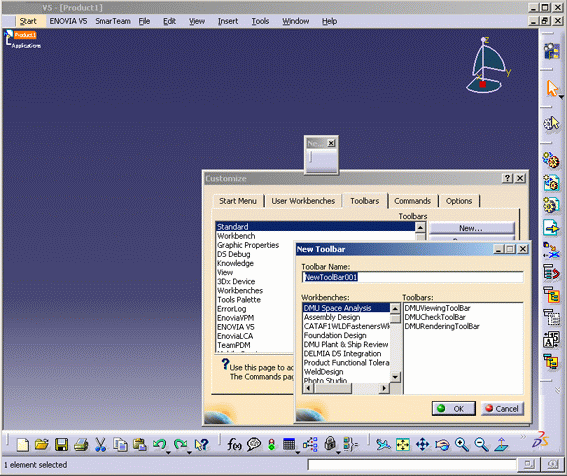Click the Fit All In icon
This screenshot has width=567, height=476.
tap(402, 444)
